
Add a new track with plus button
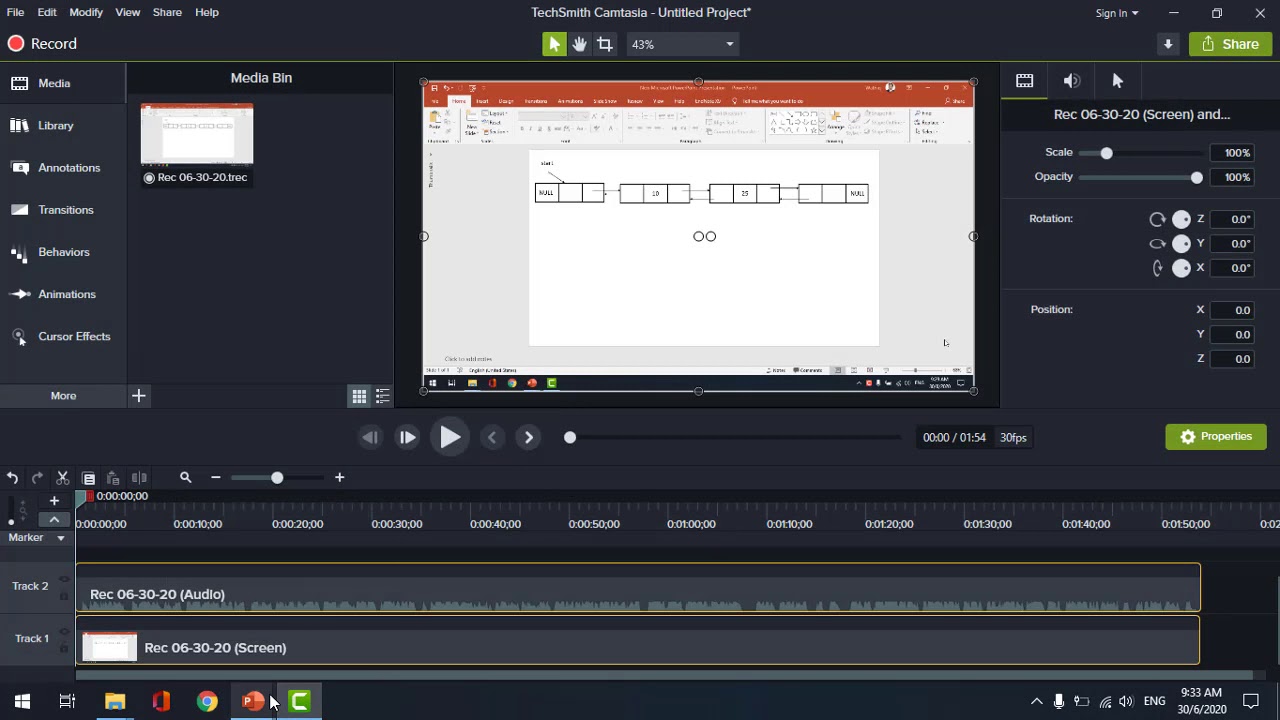coord(54,500)
